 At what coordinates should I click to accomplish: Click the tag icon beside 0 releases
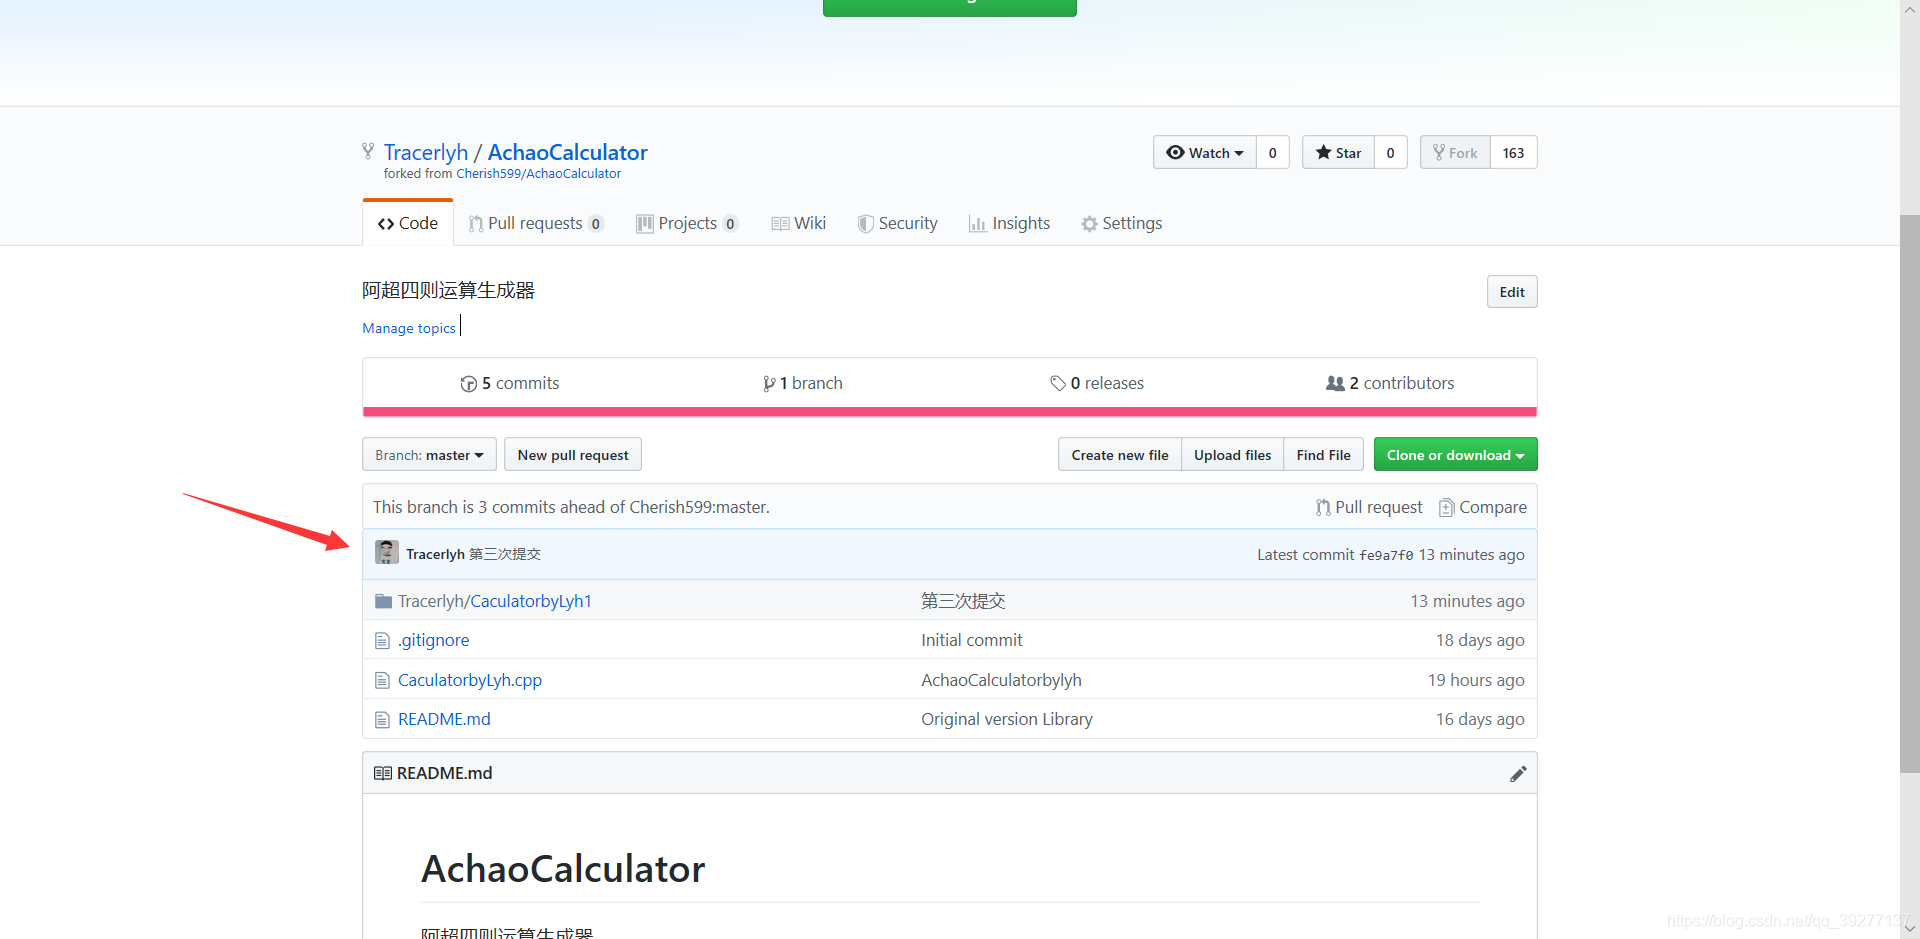pos(1058,383)
